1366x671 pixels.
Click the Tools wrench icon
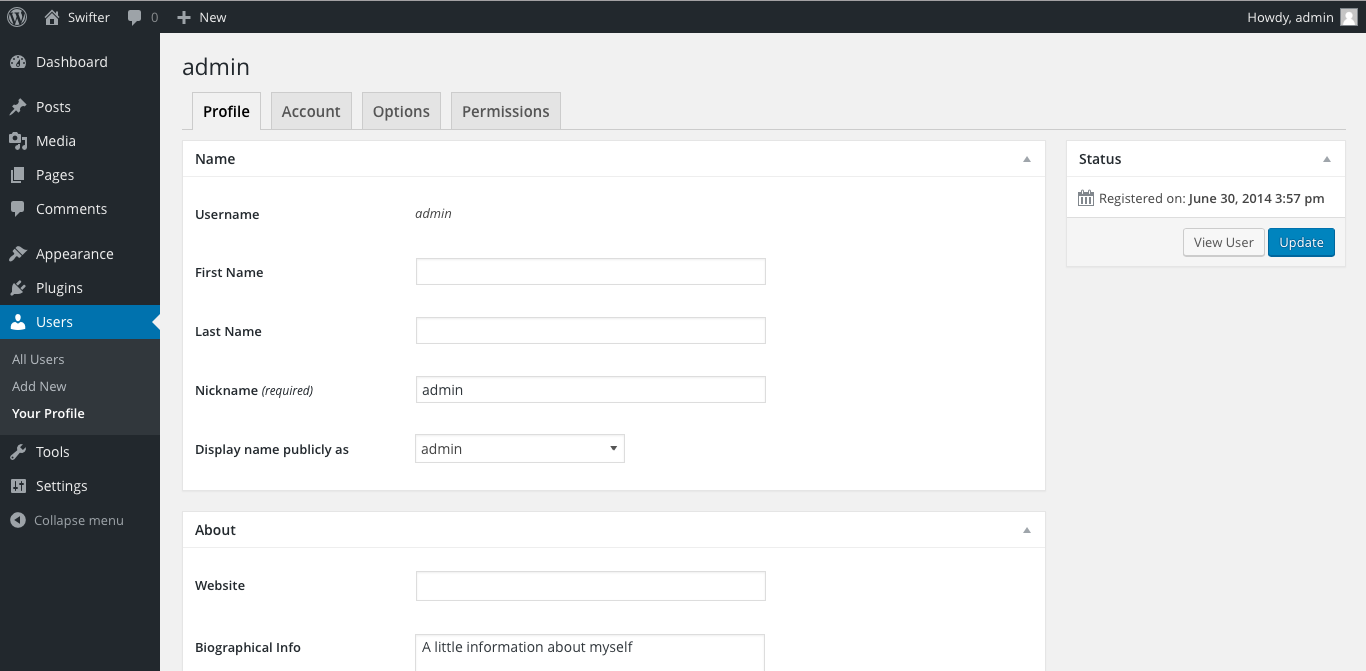tap(18, 452)
